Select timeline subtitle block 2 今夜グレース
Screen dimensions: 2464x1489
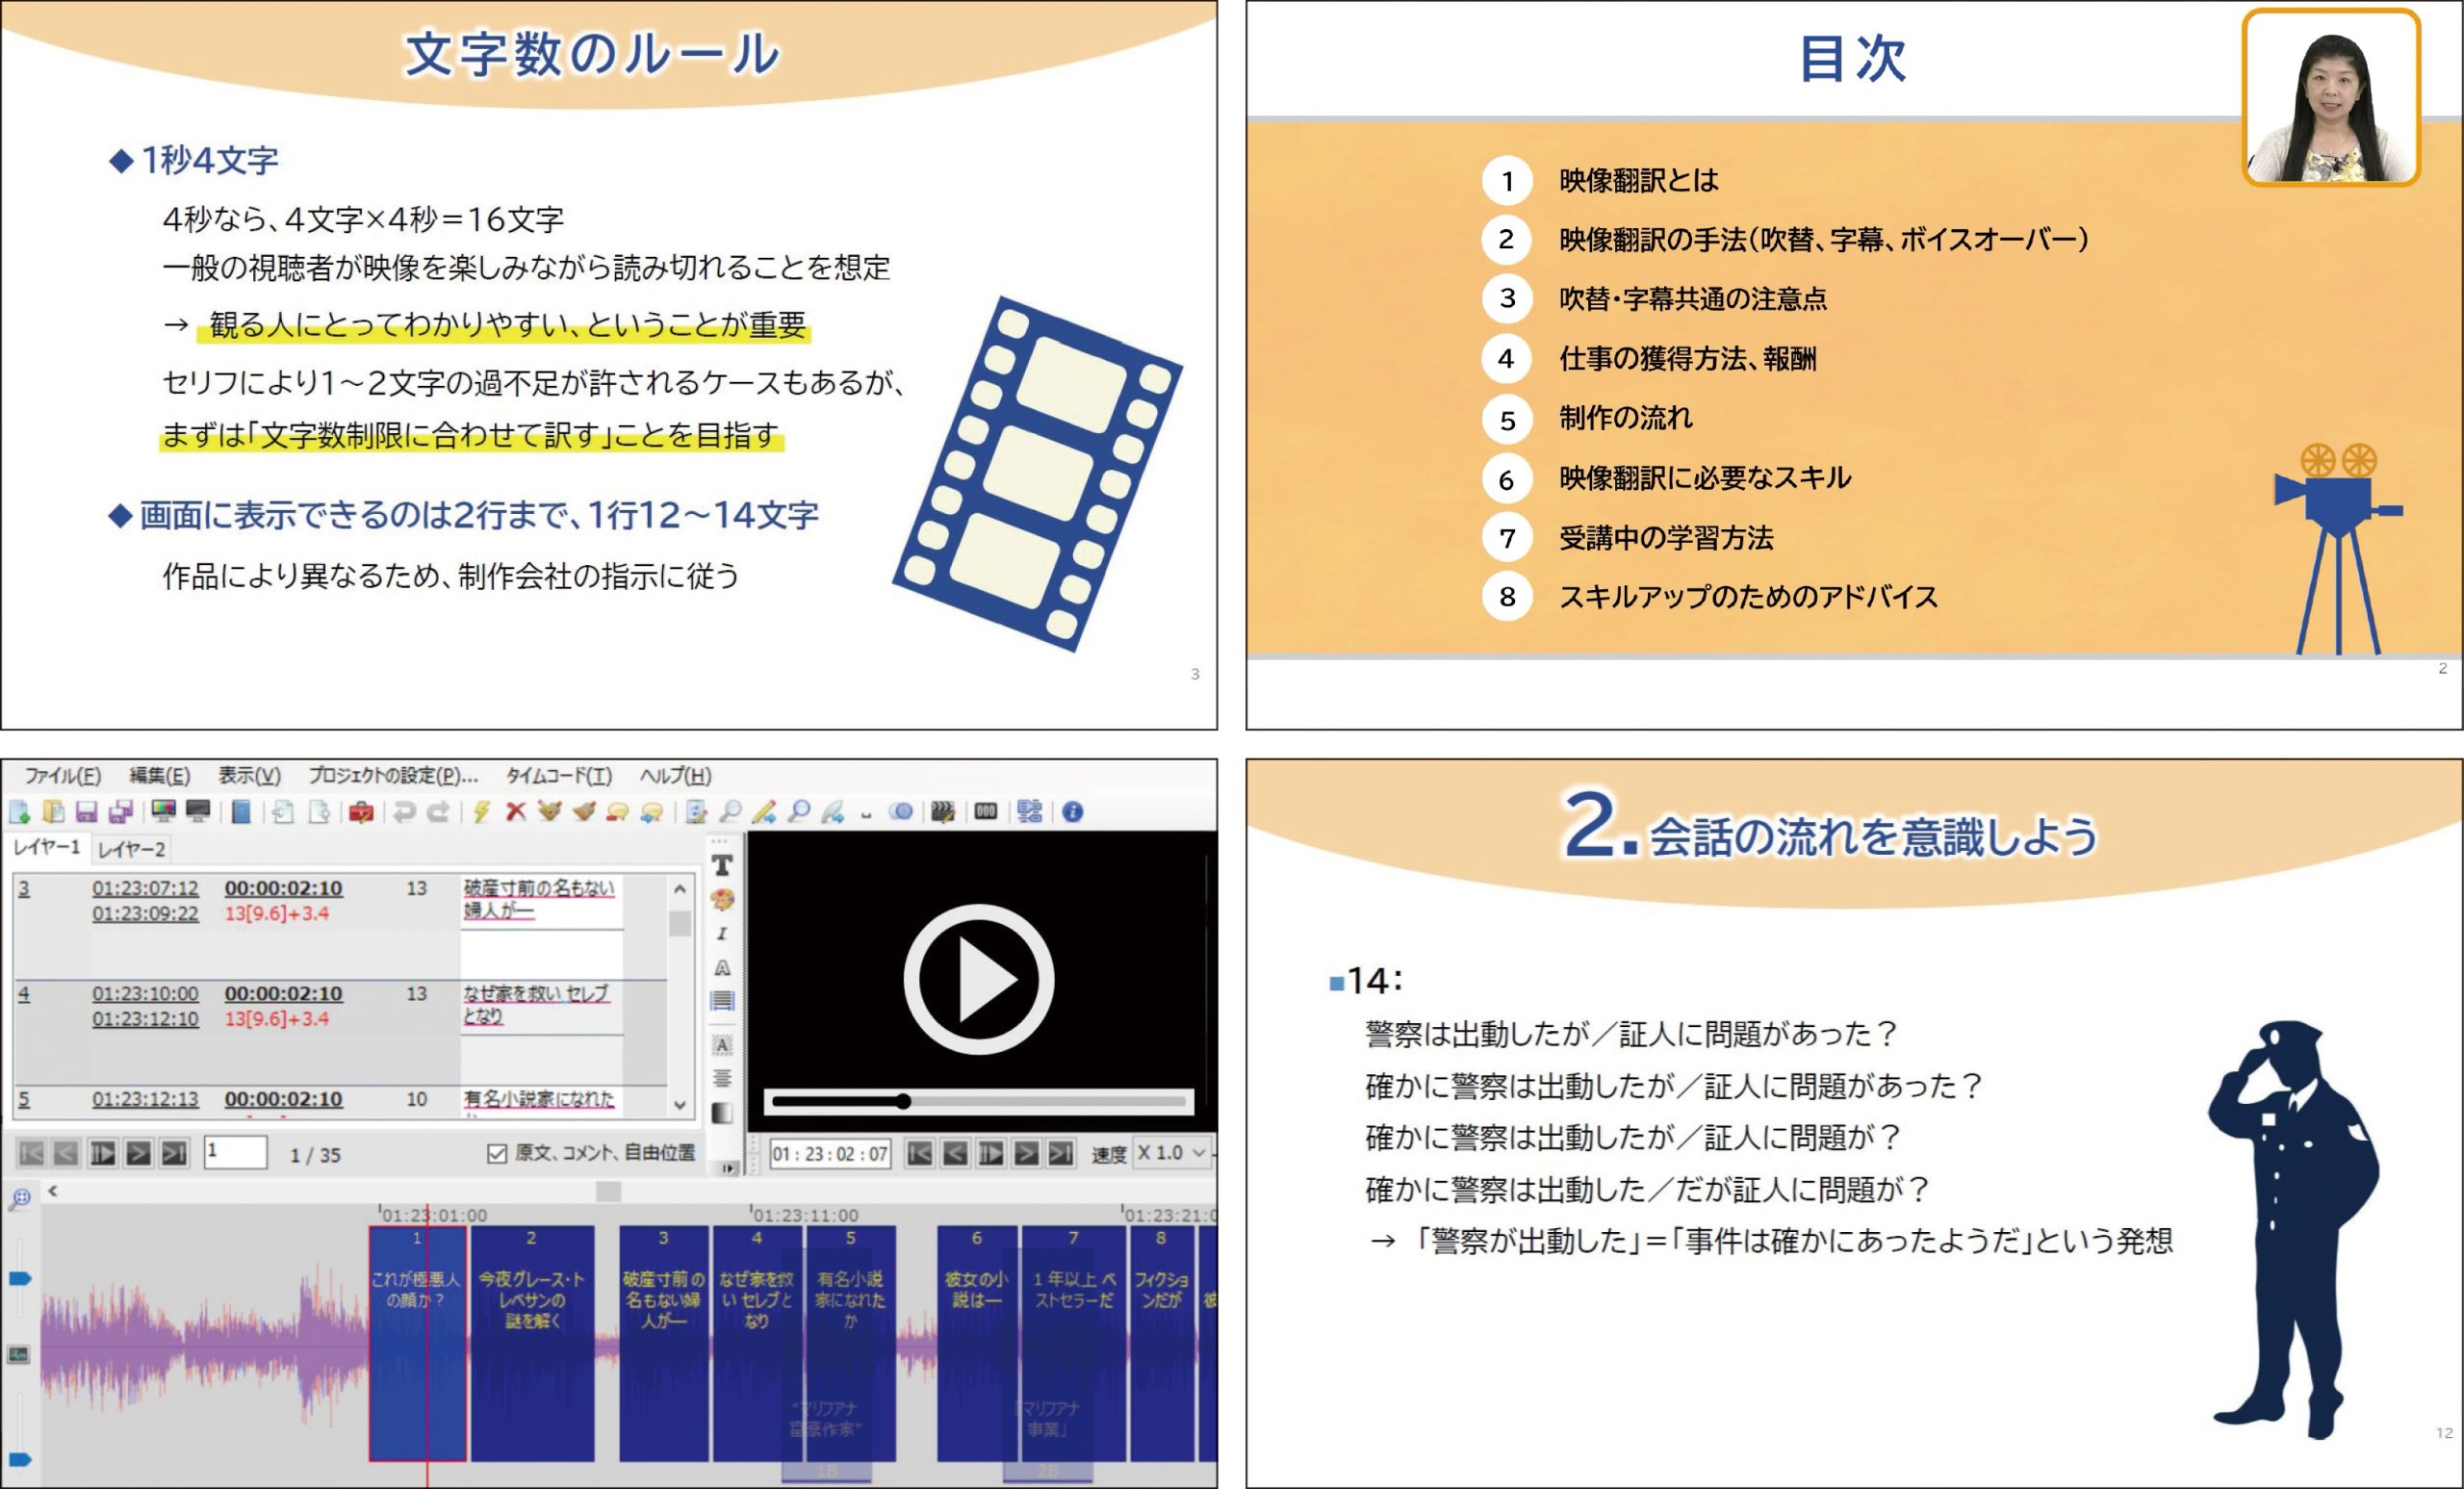pyautogui.click(x=532, y=1343)
